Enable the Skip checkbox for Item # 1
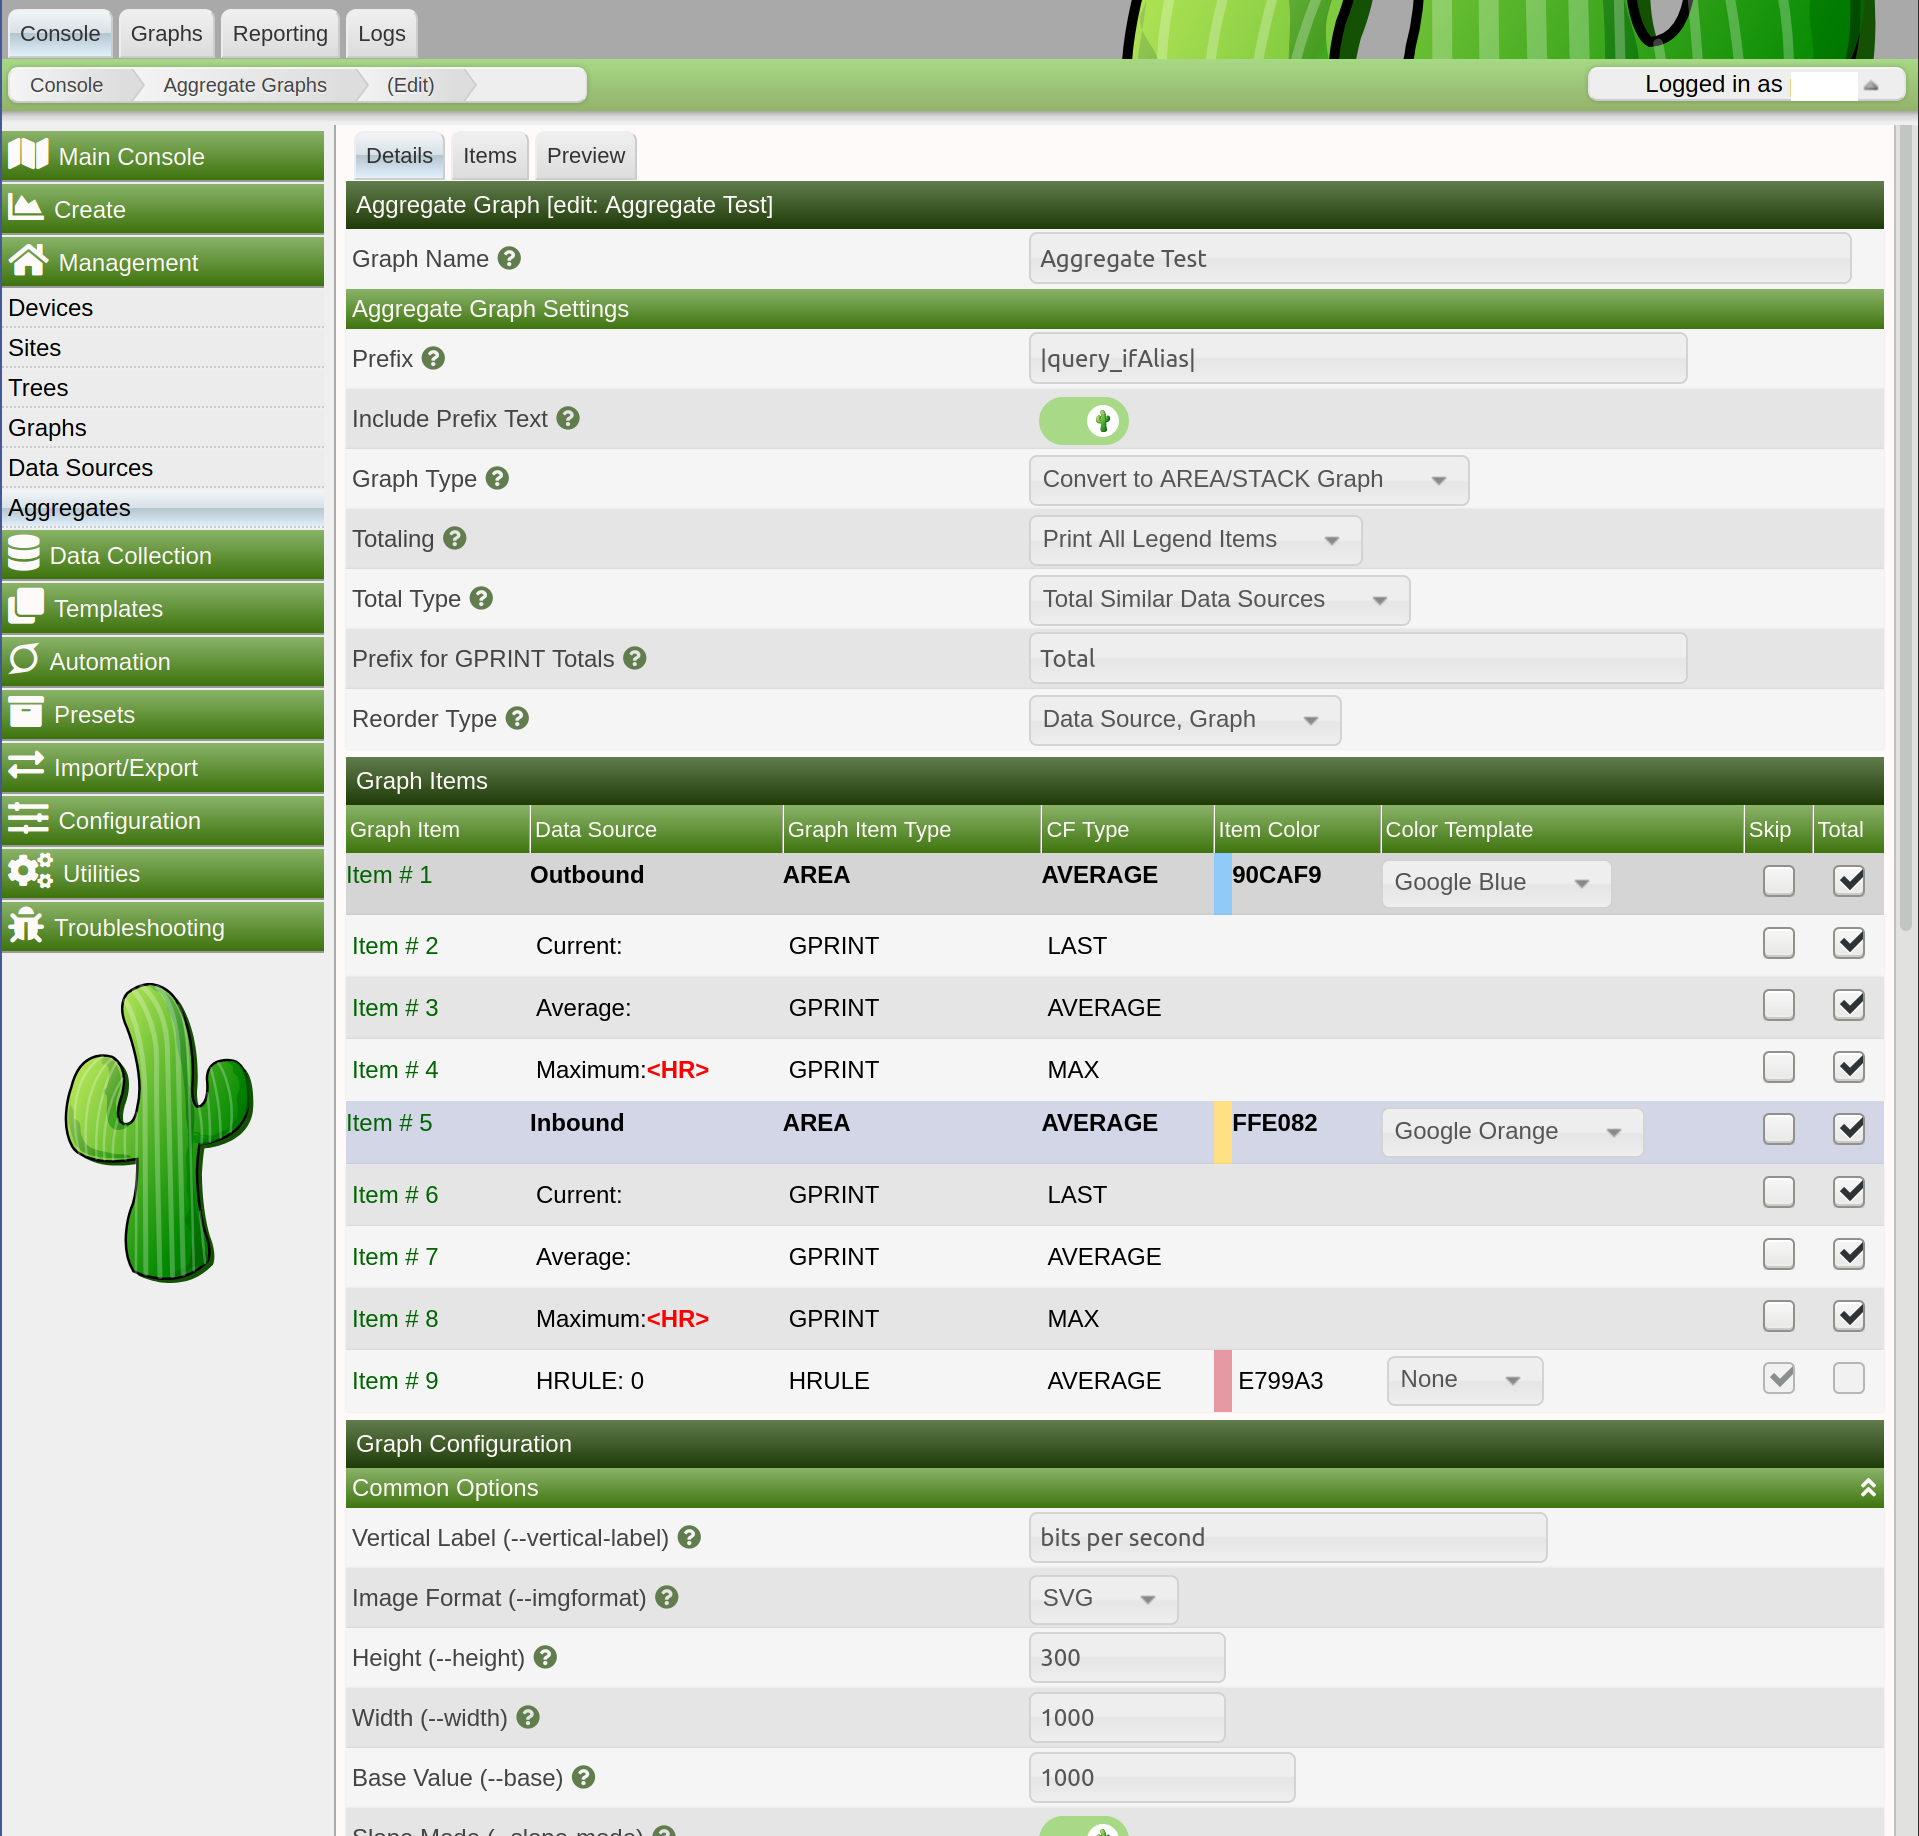Image resolution: width=1919 pixels, height=1836 pixels. (x=1778, y=881)
